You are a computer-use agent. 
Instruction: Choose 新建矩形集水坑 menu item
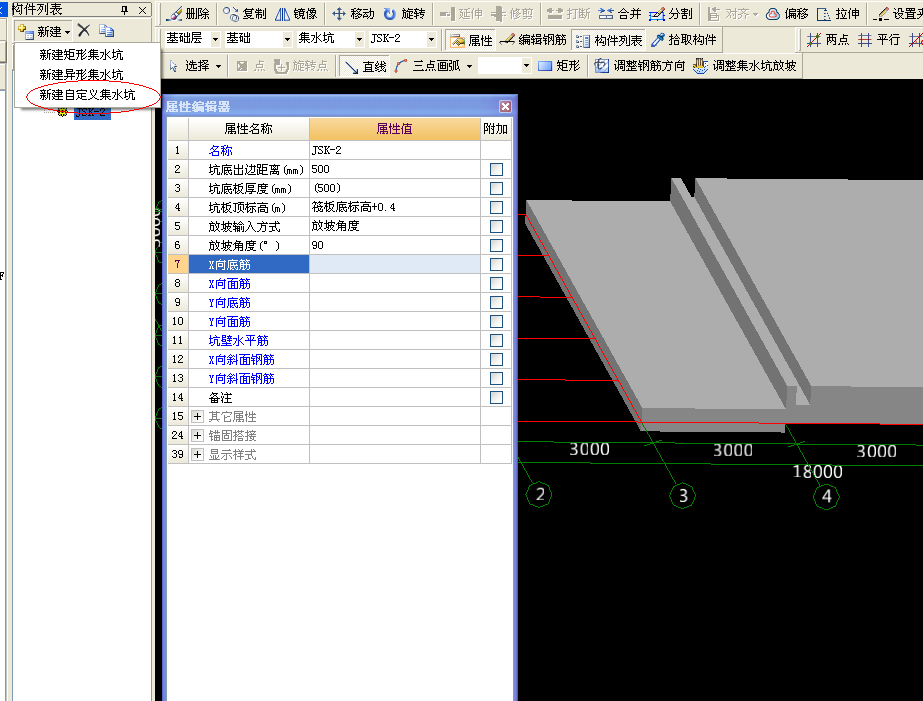coord(81,55)
